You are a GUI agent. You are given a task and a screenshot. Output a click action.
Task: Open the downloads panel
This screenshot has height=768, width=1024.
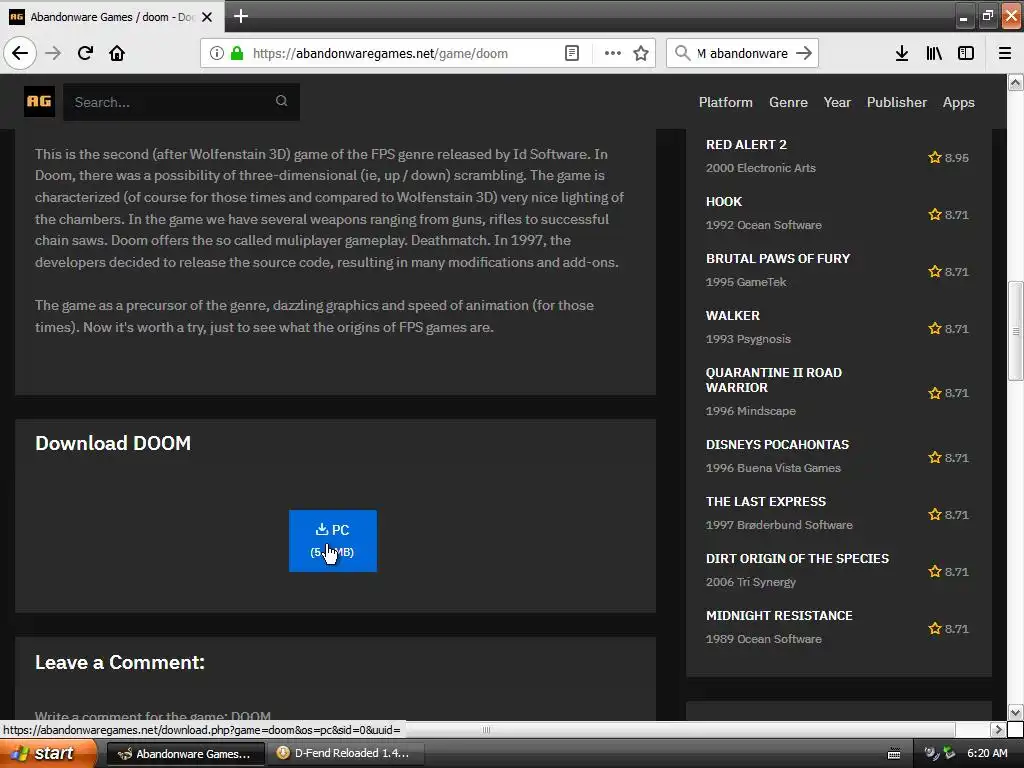coord(901,53)
